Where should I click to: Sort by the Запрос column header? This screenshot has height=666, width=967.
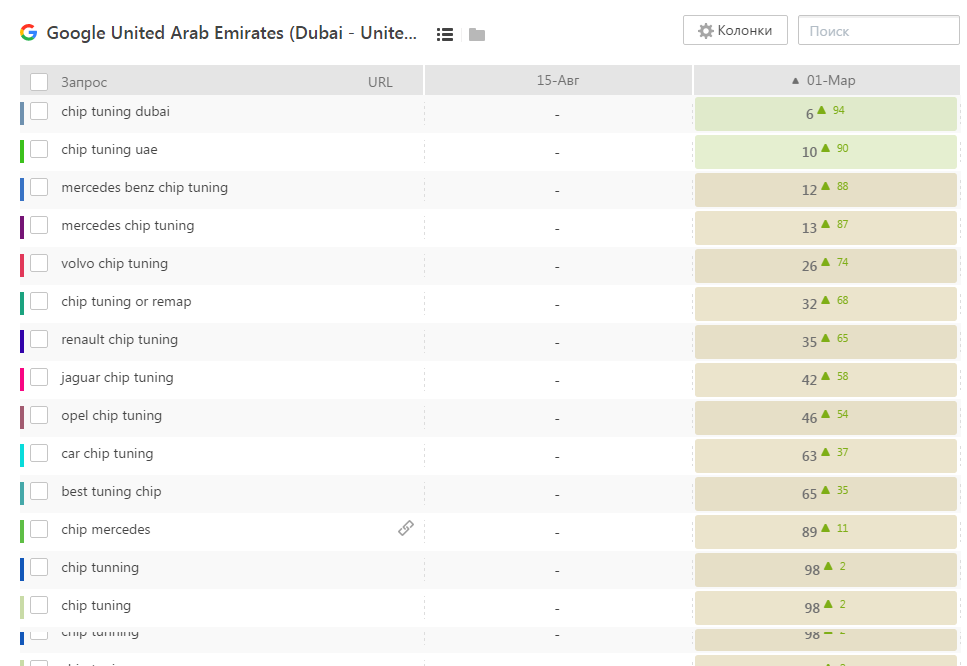84,82
